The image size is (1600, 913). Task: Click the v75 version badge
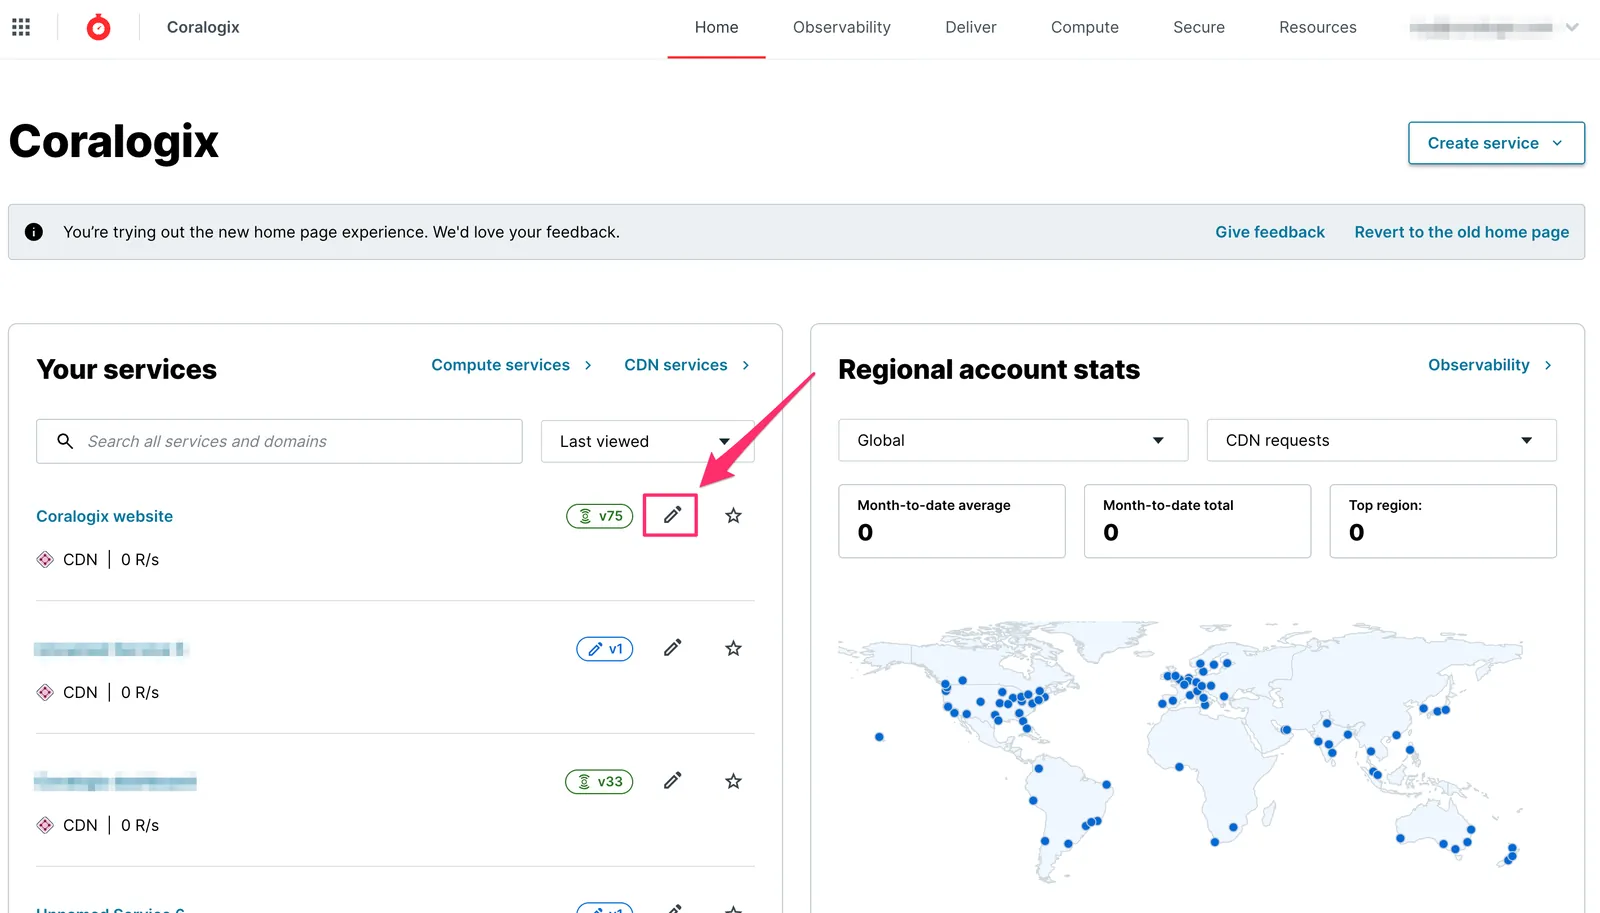[x=600, y=516]
